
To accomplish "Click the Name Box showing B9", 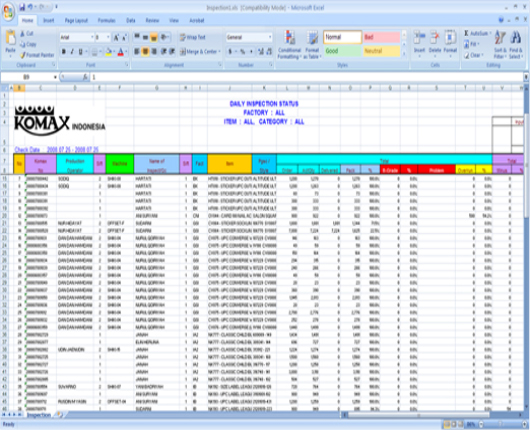I will (26, 77).
